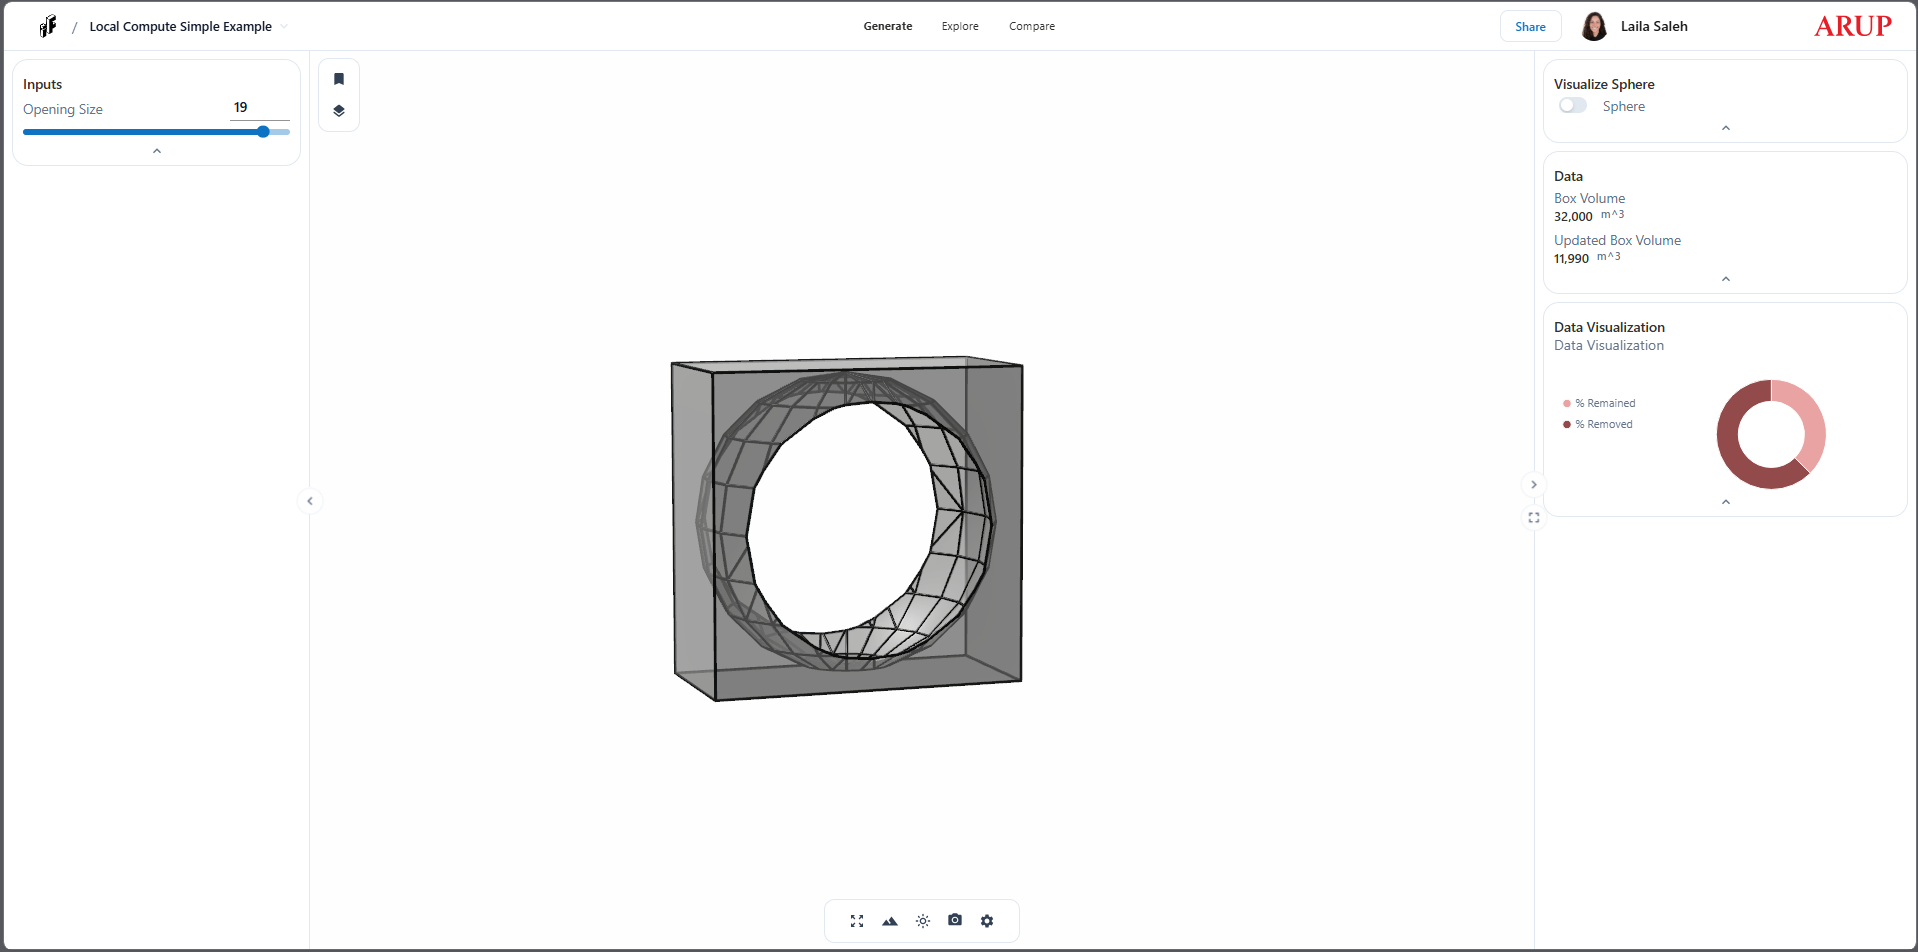Viewport: 1918px width, 952px height.
Task: Open viewport settings gear icon
Action: [987, 921]
